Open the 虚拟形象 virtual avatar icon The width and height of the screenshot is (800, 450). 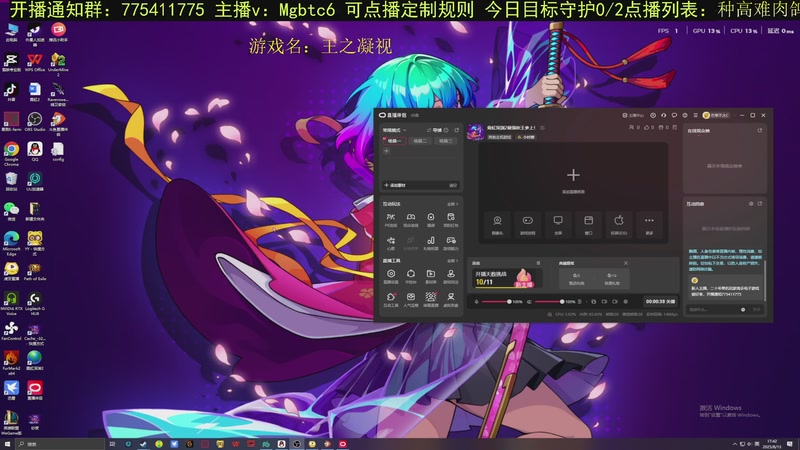coord(451,299)
